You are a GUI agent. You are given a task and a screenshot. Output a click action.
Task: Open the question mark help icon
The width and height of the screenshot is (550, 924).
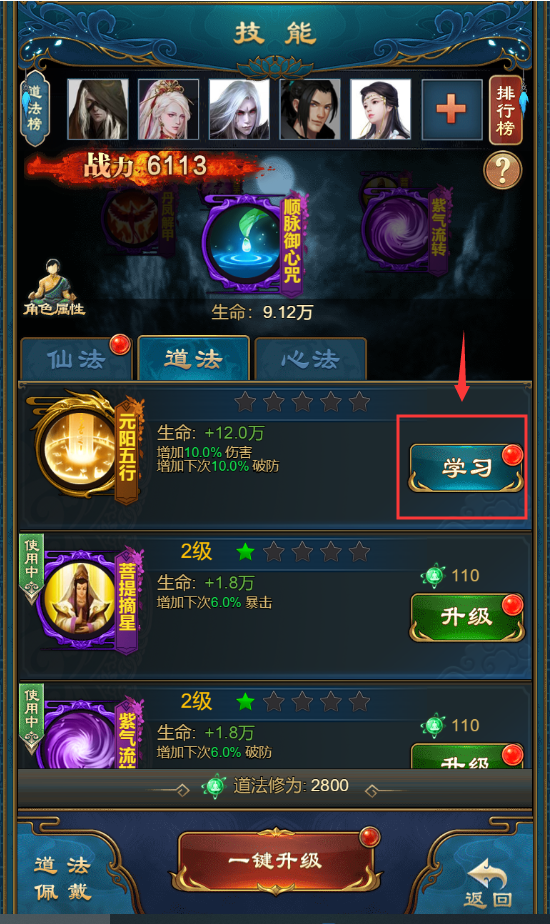(x=502, y=170)
